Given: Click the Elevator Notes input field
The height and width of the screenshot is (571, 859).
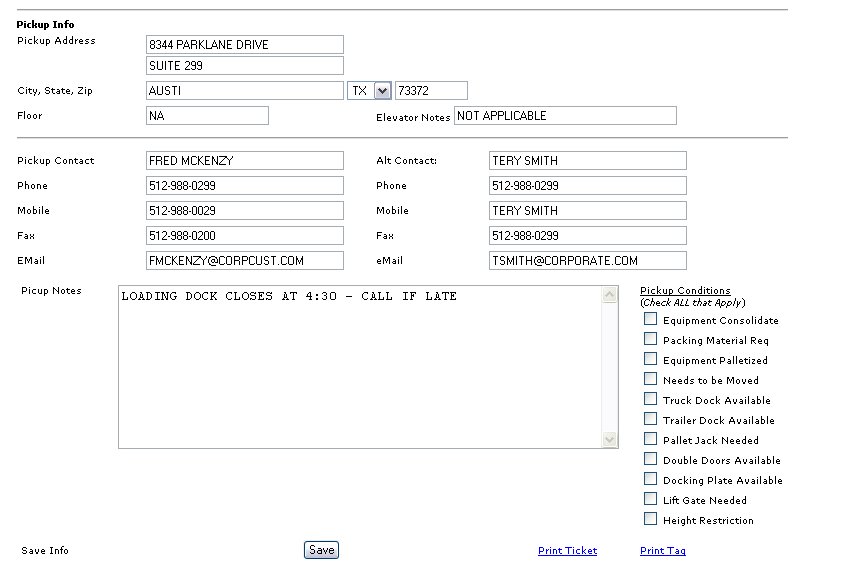Looking at the screenshot, I should coord(565,116).
